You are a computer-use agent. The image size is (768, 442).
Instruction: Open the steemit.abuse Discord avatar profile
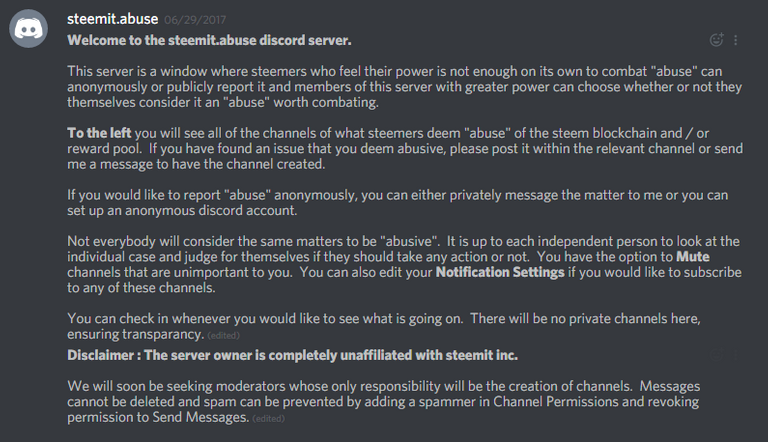(28, 28)
